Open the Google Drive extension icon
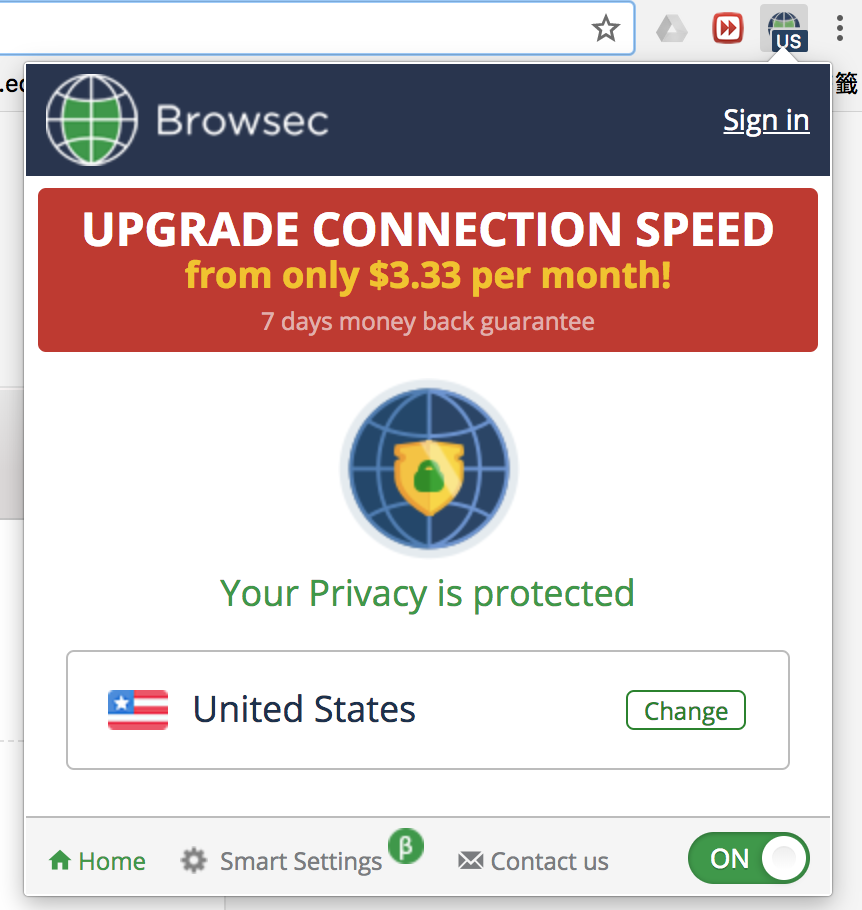862x910 pixels. (672, 28)
